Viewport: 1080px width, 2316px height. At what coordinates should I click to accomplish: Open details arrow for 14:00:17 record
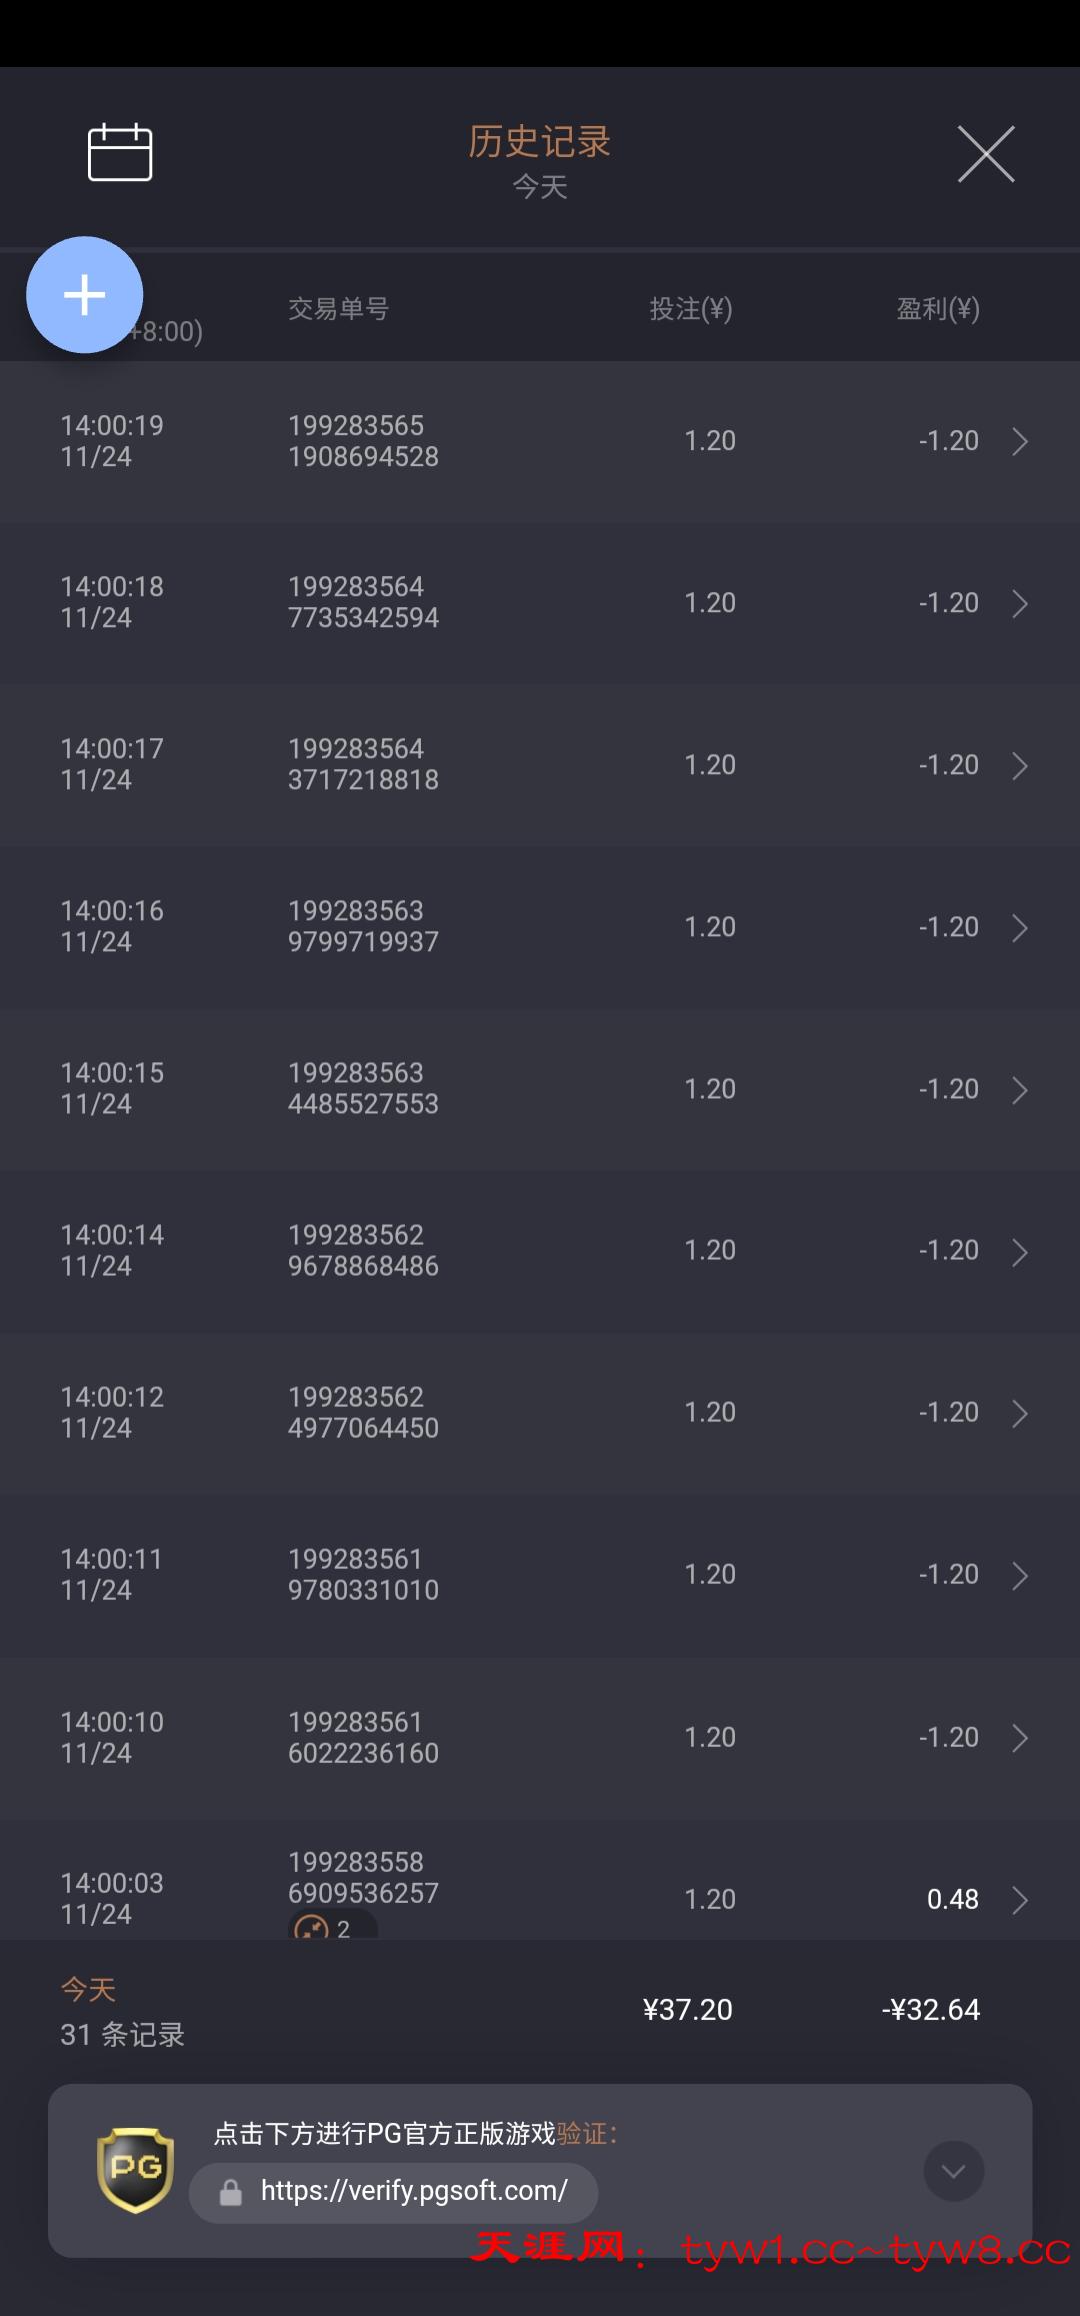(1019, 765)
